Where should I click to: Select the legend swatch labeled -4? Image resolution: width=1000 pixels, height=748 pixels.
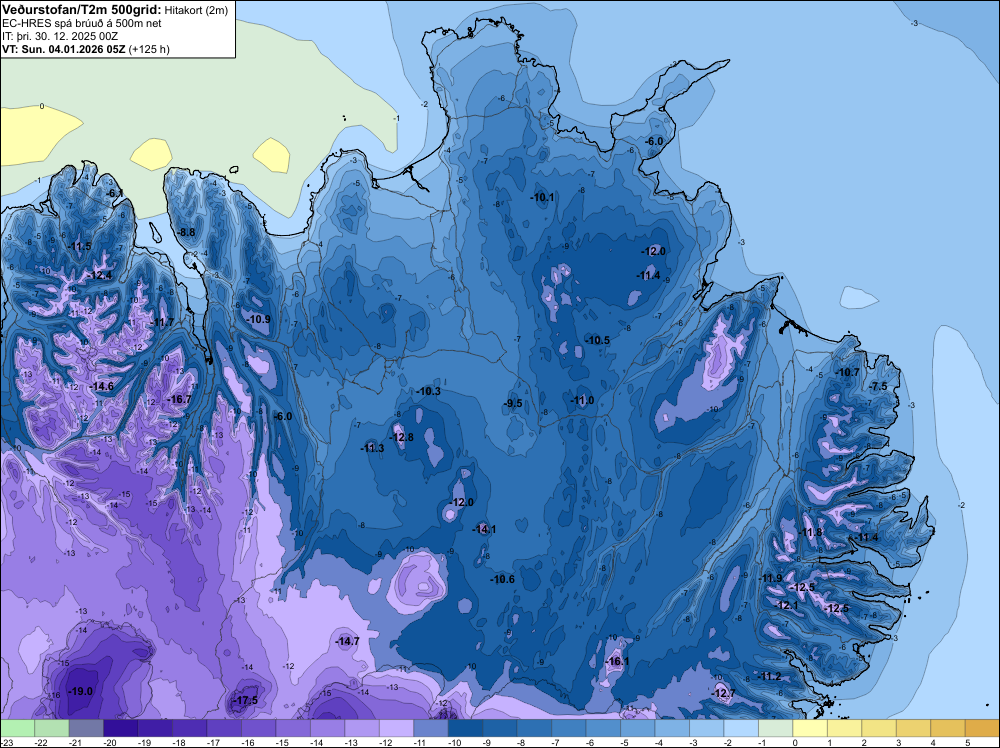point(672,728)
